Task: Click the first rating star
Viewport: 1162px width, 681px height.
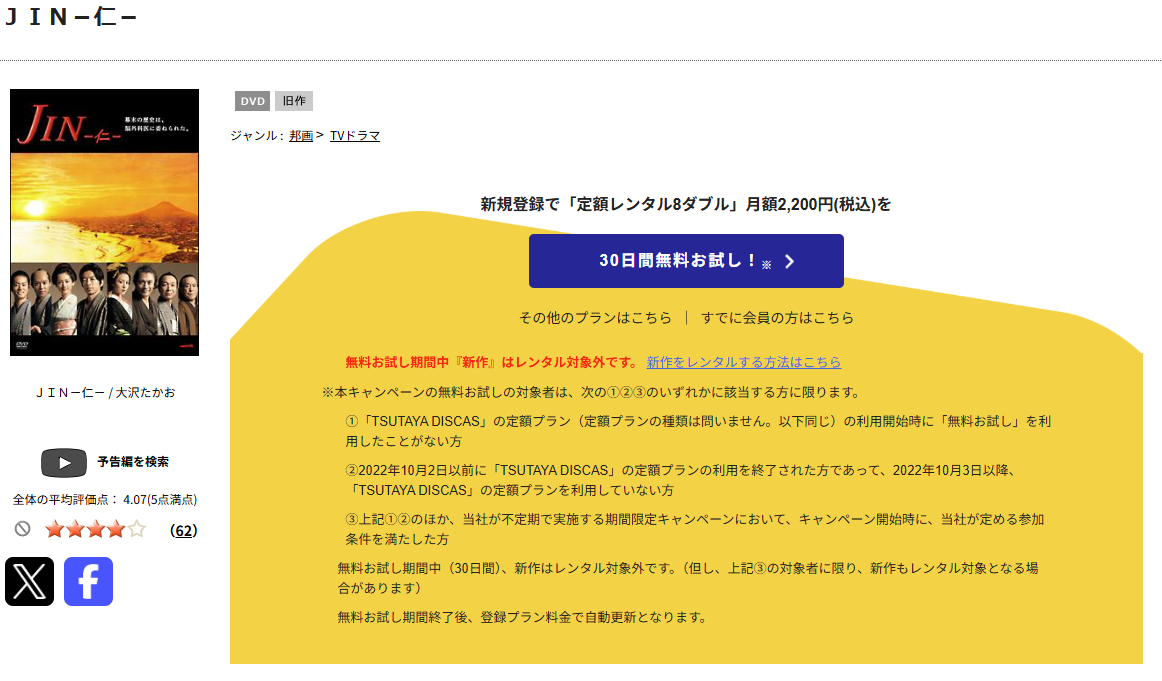Action: (x=54, y=529)
